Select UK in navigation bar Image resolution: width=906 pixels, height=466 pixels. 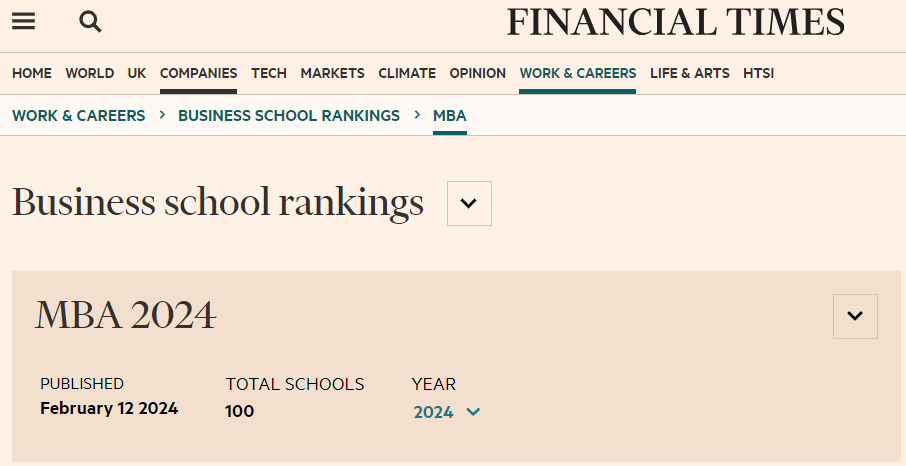click(x=137, y=73)
